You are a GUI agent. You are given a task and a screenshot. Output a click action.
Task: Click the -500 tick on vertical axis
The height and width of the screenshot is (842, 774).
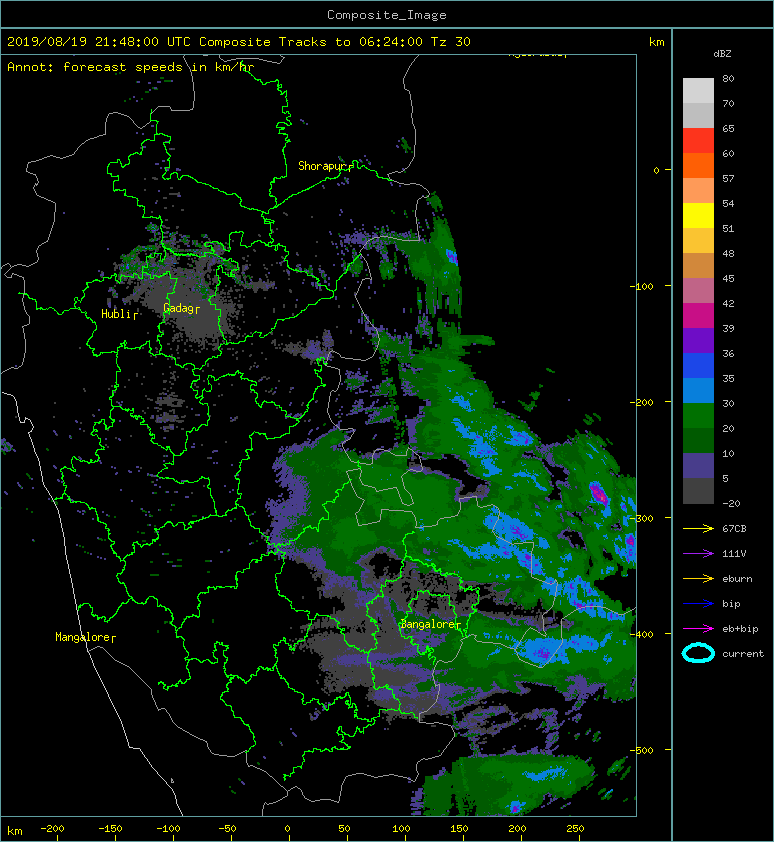(641, 750)
